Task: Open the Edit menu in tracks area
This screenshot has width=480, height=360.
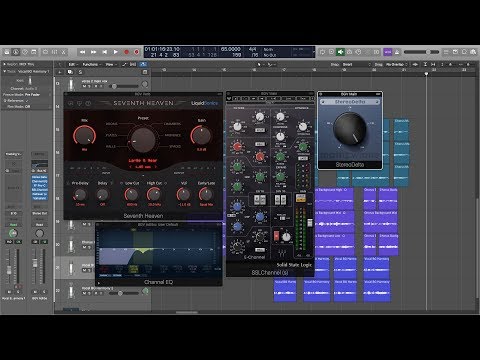Action: click(x=72, y=64)
